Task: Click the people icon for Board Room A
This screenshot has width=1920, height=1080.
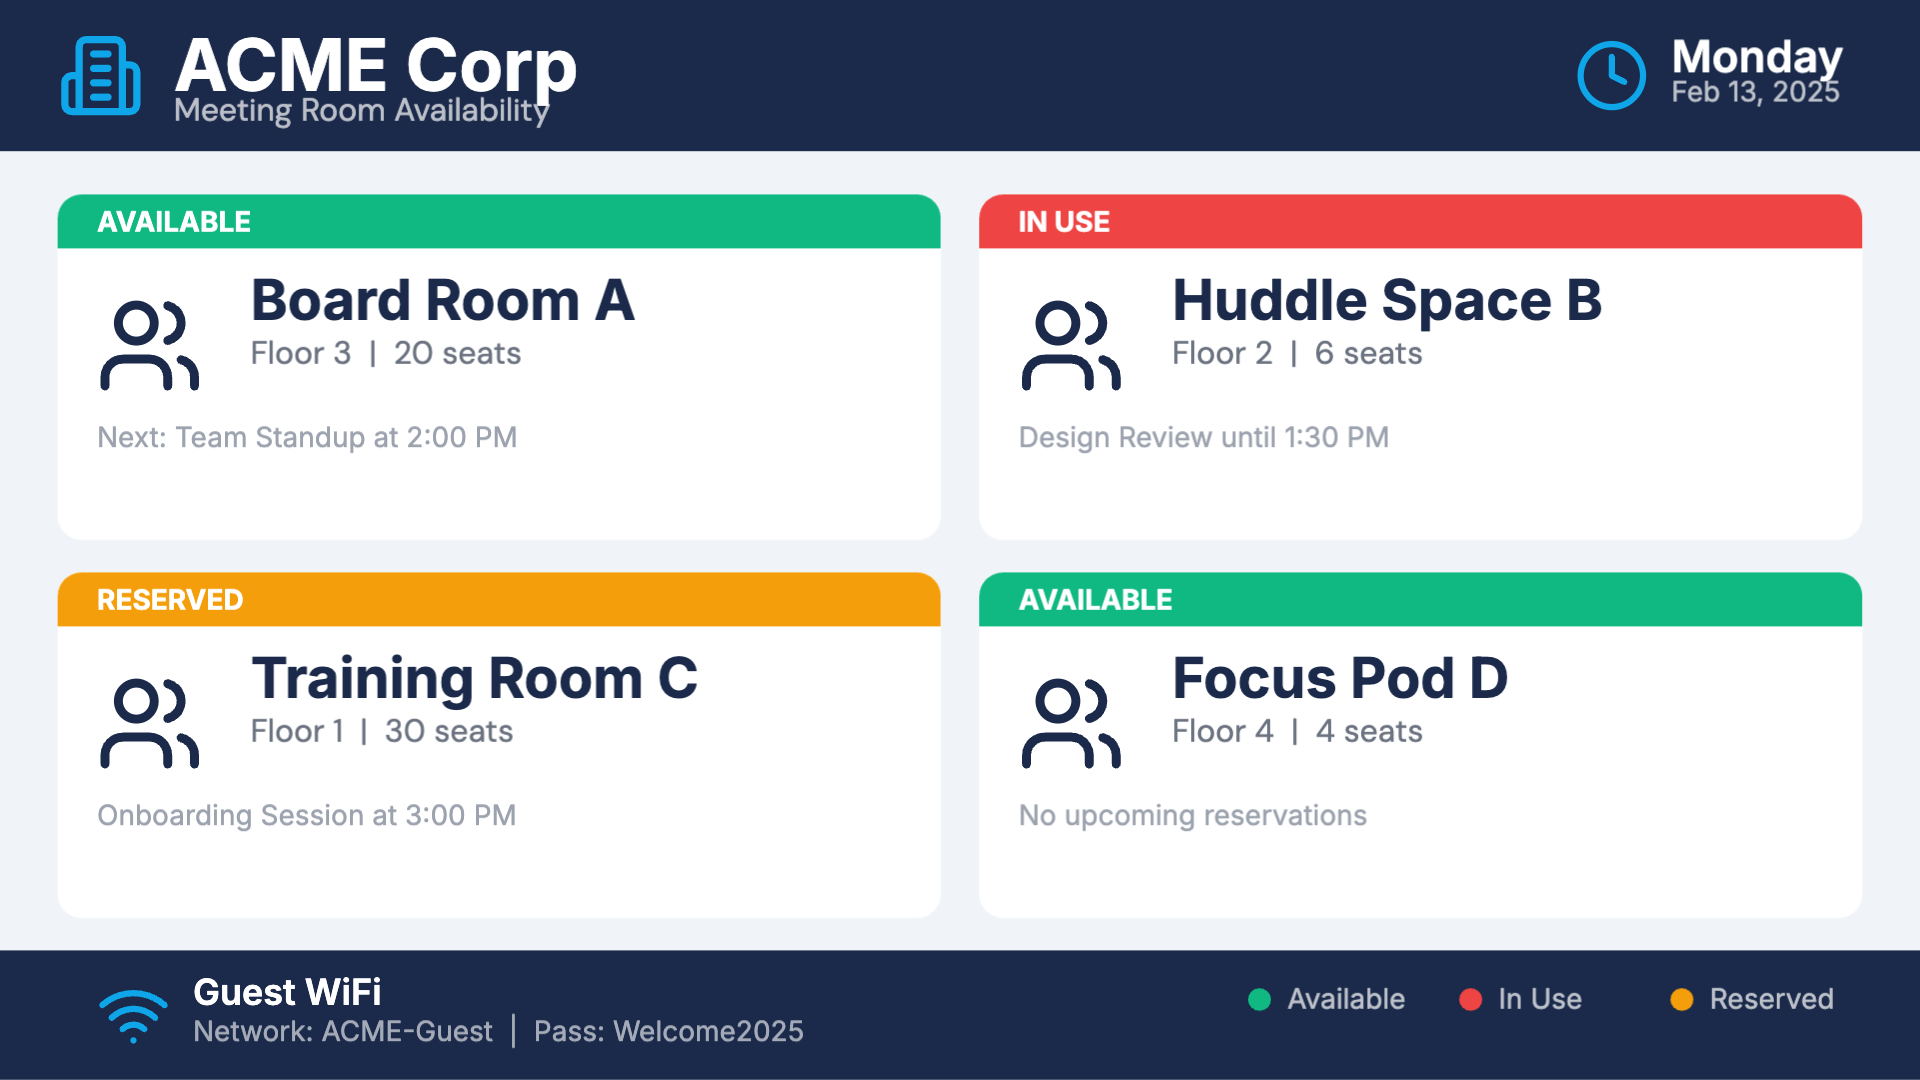Action: click(x=150, y=345)
